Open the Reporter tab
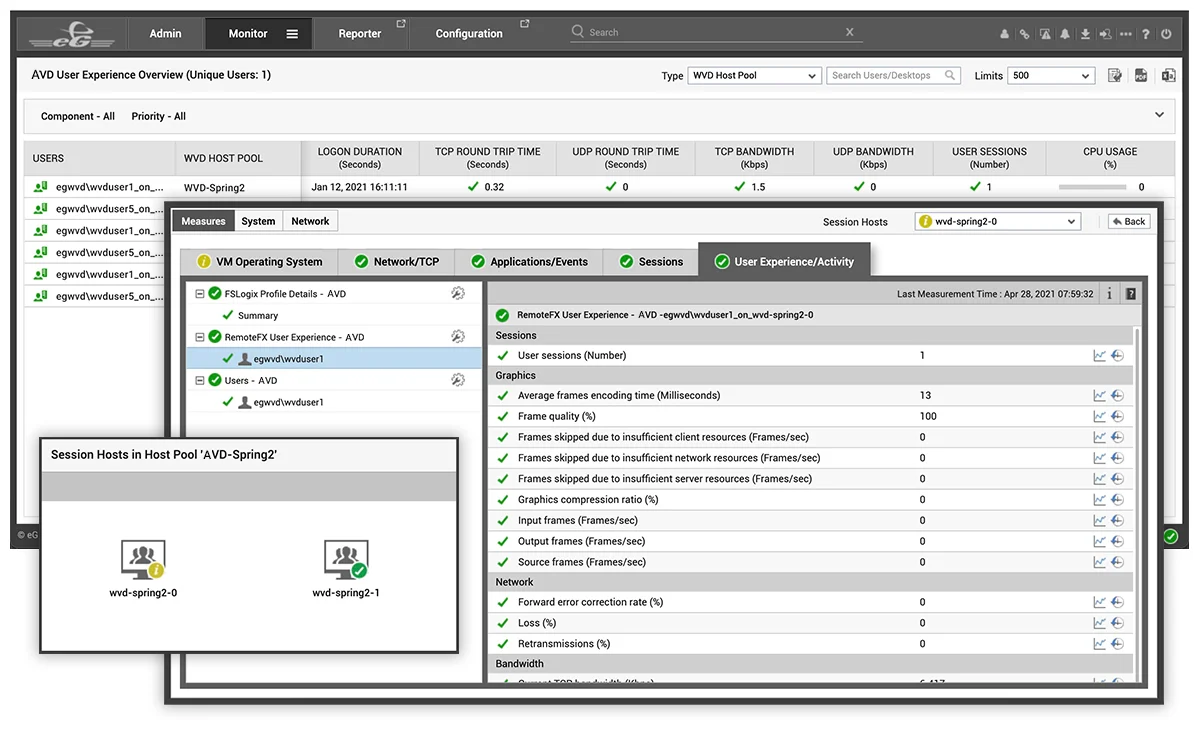This screenshot has width=1200, height=737. click(x=360, y=34)
